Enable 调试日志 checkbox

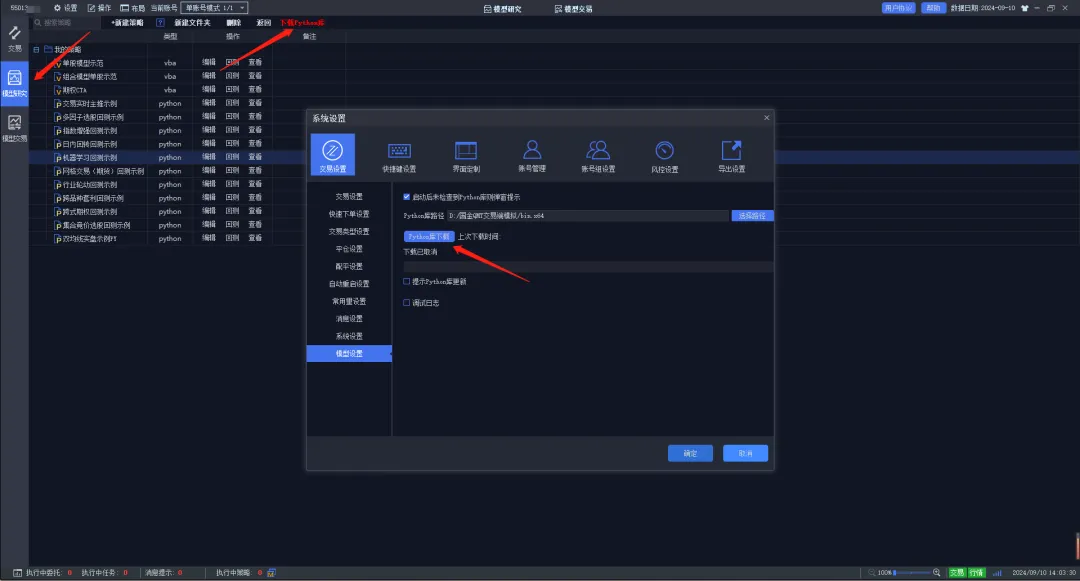pyautogui.click(x=406, y=303)
